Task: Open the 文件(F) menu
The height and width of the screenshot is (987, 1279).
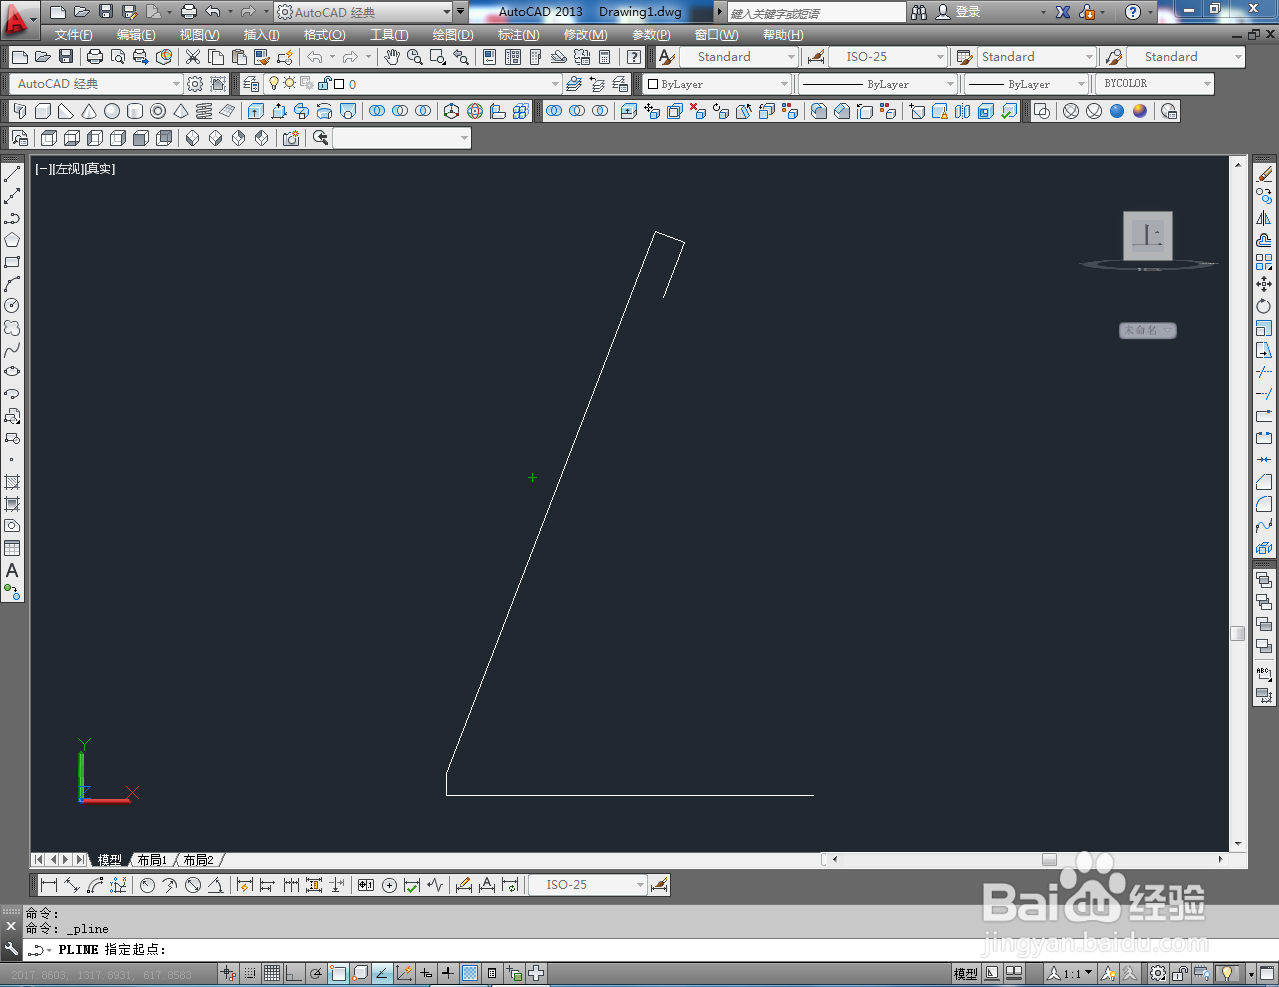Action: [x=74, y=35]
